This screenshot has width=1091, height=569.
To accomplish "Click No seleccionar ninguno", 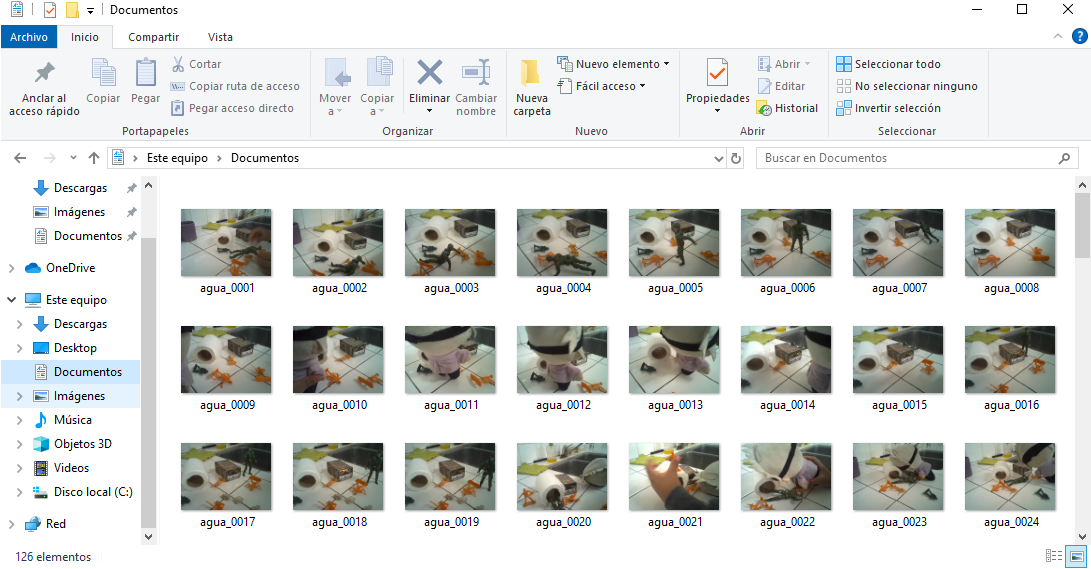I will tap(906, 86).
